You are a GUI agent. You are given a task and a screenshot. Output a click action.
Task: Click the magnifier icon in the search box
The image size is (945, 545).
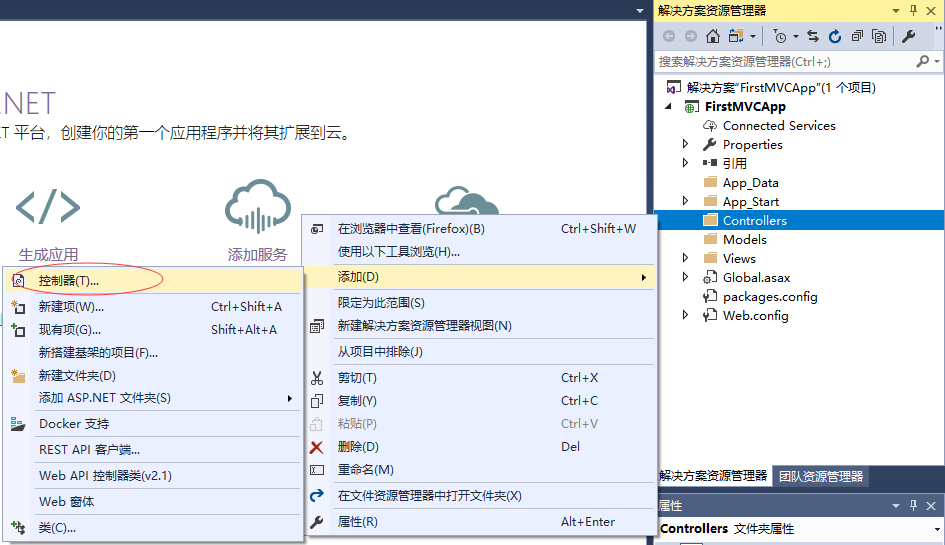point(922,62)
